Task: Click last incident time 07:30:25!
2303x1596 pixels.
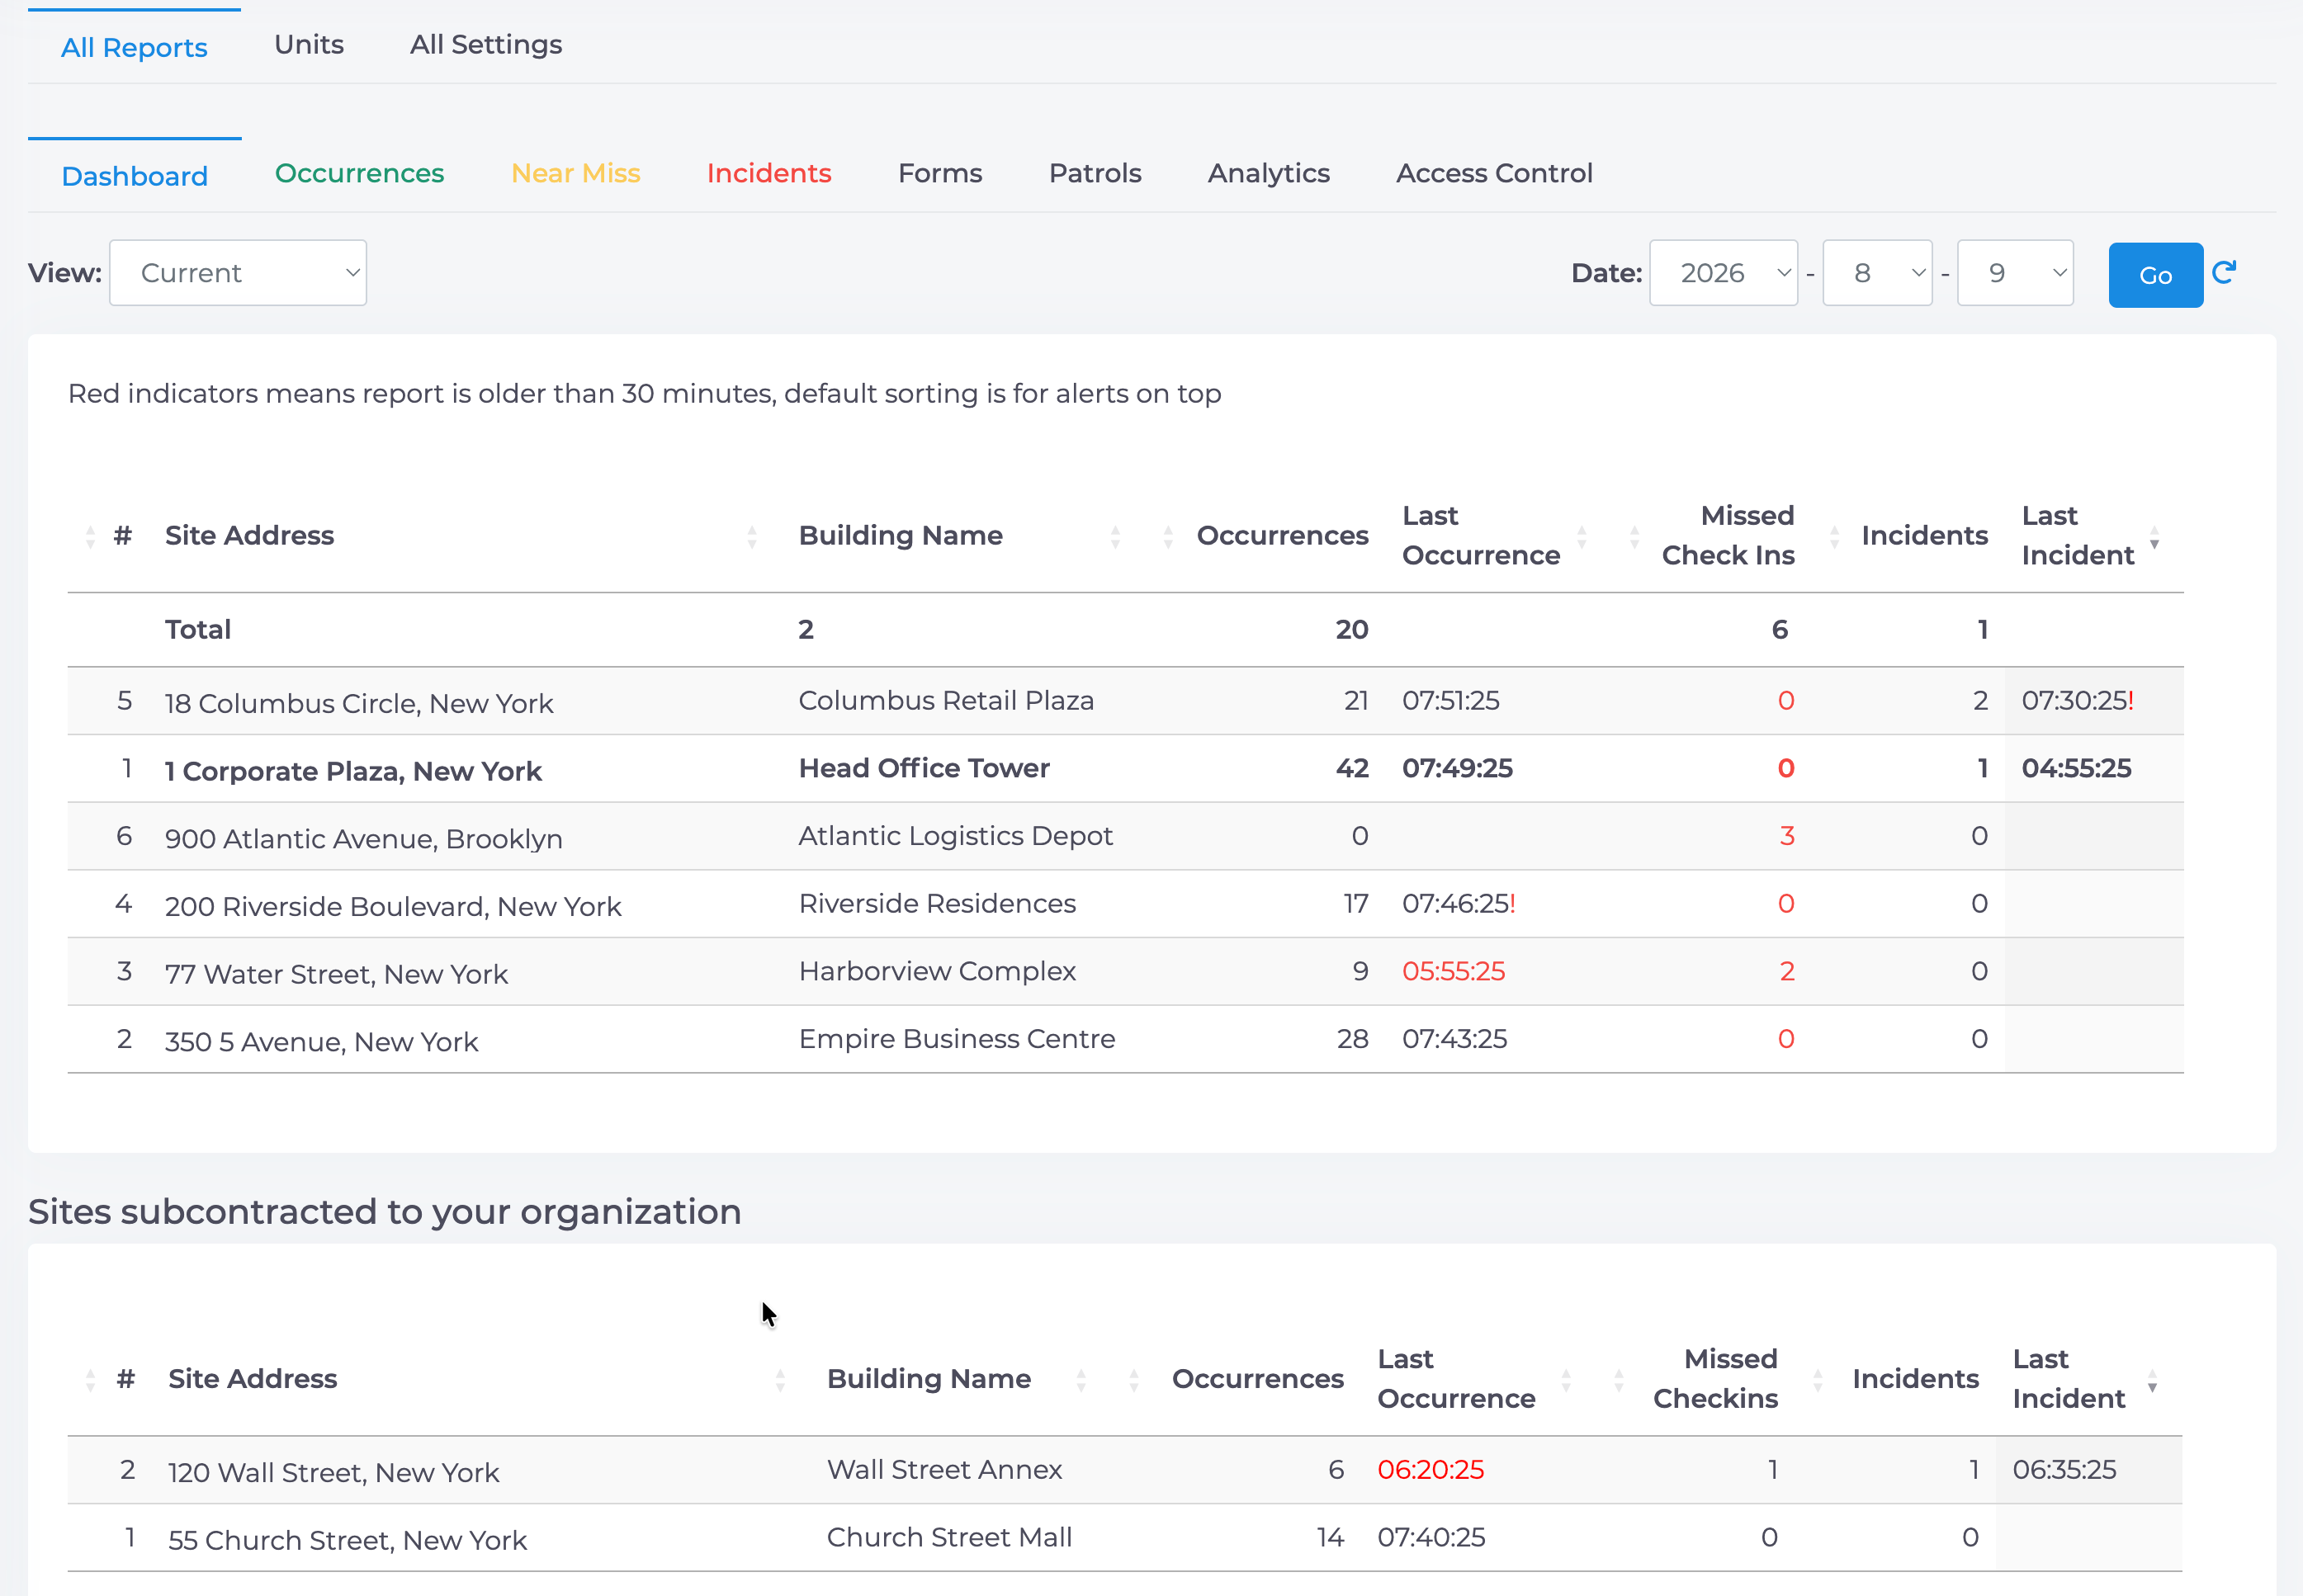Action: pyautogui.click(x=2077, y=701)
